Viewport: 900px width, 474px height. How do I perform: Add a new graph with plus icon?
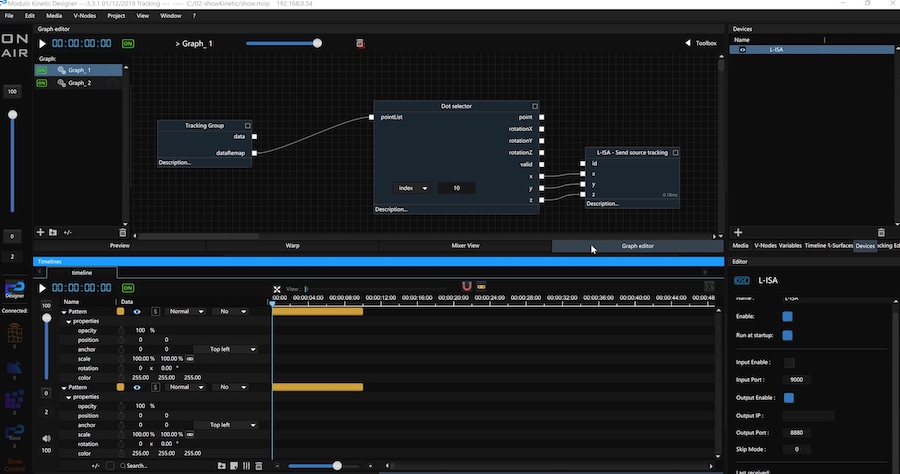(41, 232)
